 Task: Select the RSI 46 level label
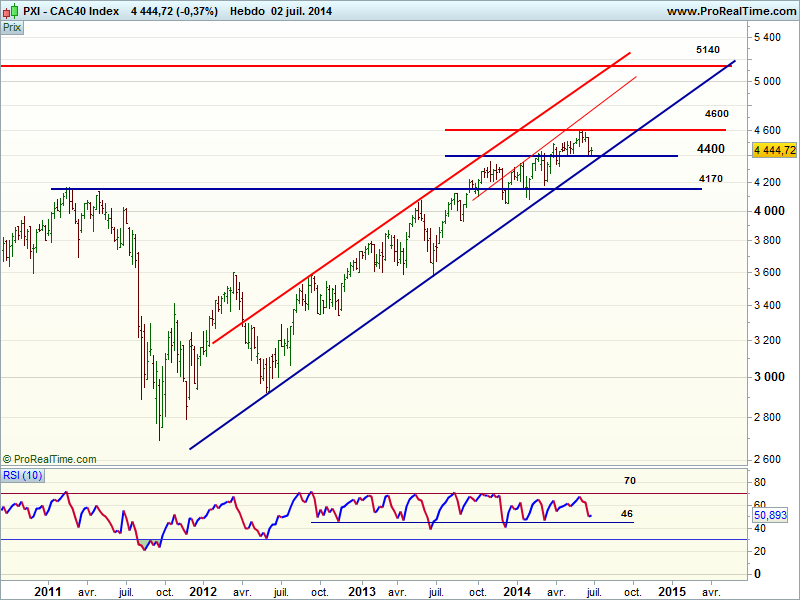point(627,514)
